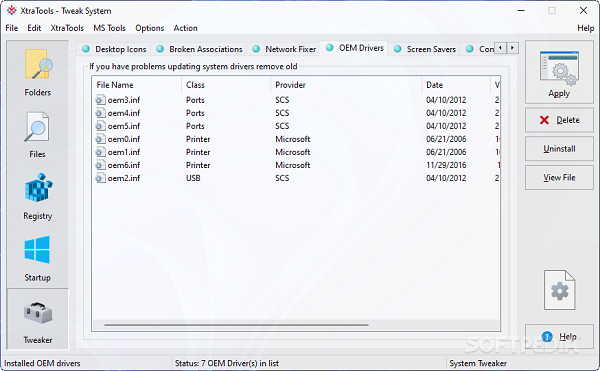600x371 pixels.
Task: Click the Microsoft provider cell of oem0.inf
Action: click(293, 139)
